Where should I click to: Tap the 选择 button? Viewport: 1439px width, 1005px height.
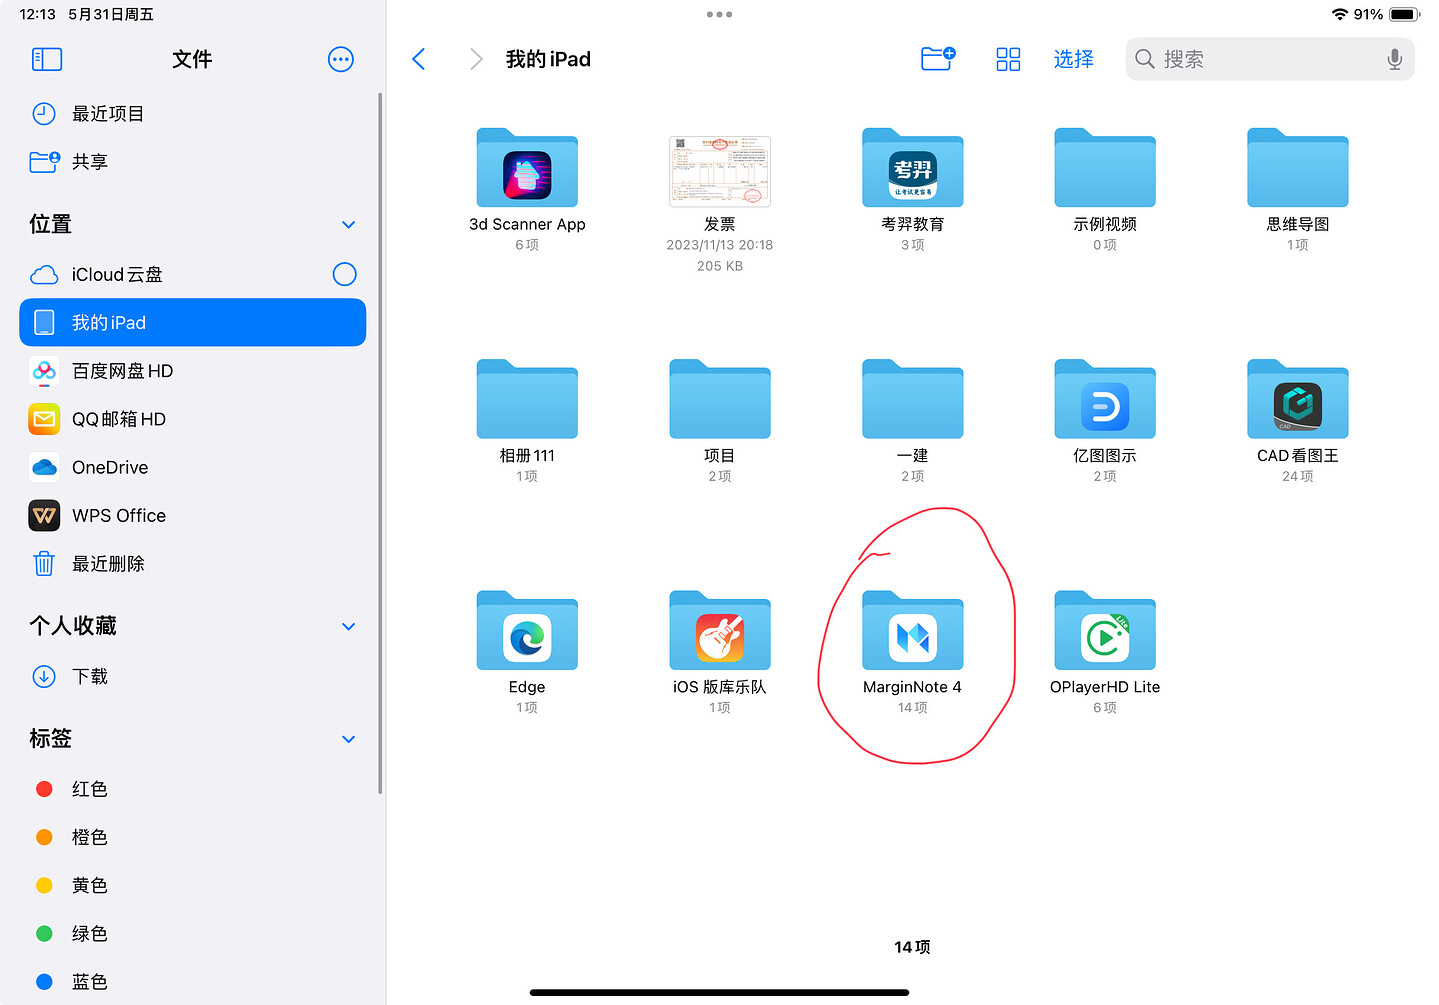click(1073, 60)
